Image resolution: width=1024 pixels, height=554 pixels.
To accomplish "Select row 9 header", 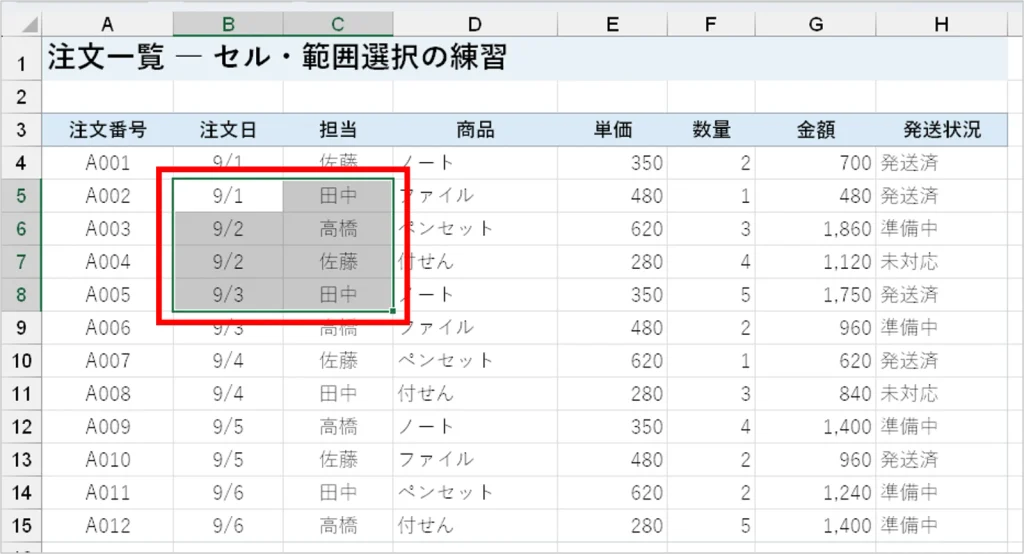I will [x=21, y=327].
